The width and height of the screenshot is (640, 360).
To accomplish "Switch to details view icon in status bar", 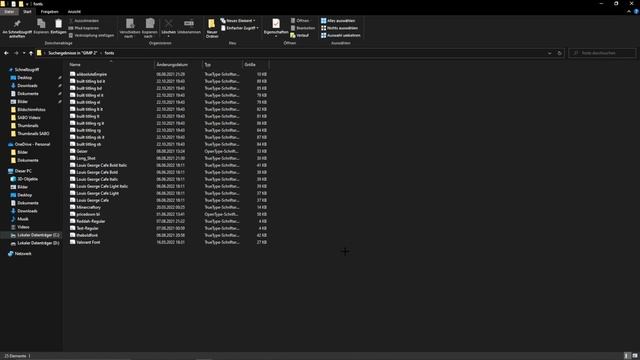I will coord(627,356).
